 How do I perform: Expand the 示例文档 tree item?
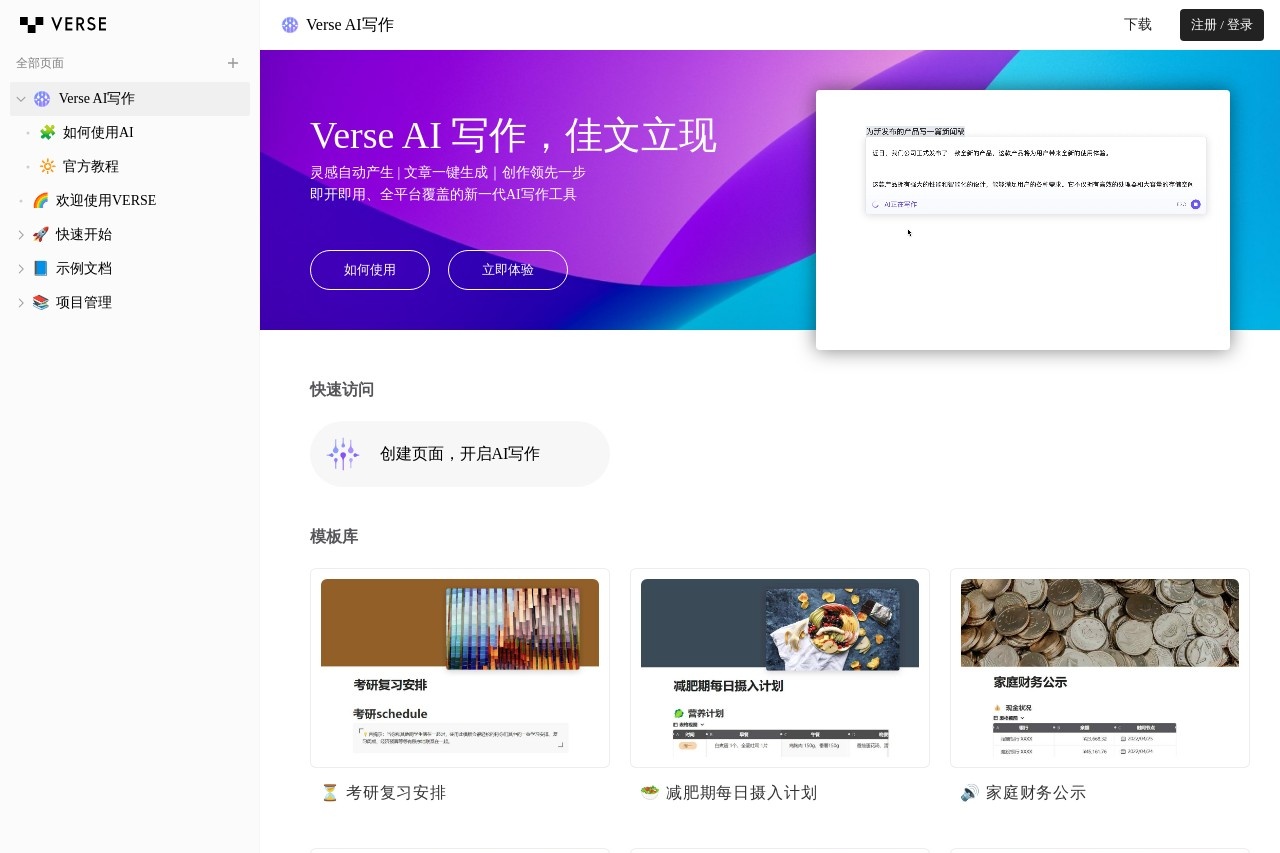21,269
